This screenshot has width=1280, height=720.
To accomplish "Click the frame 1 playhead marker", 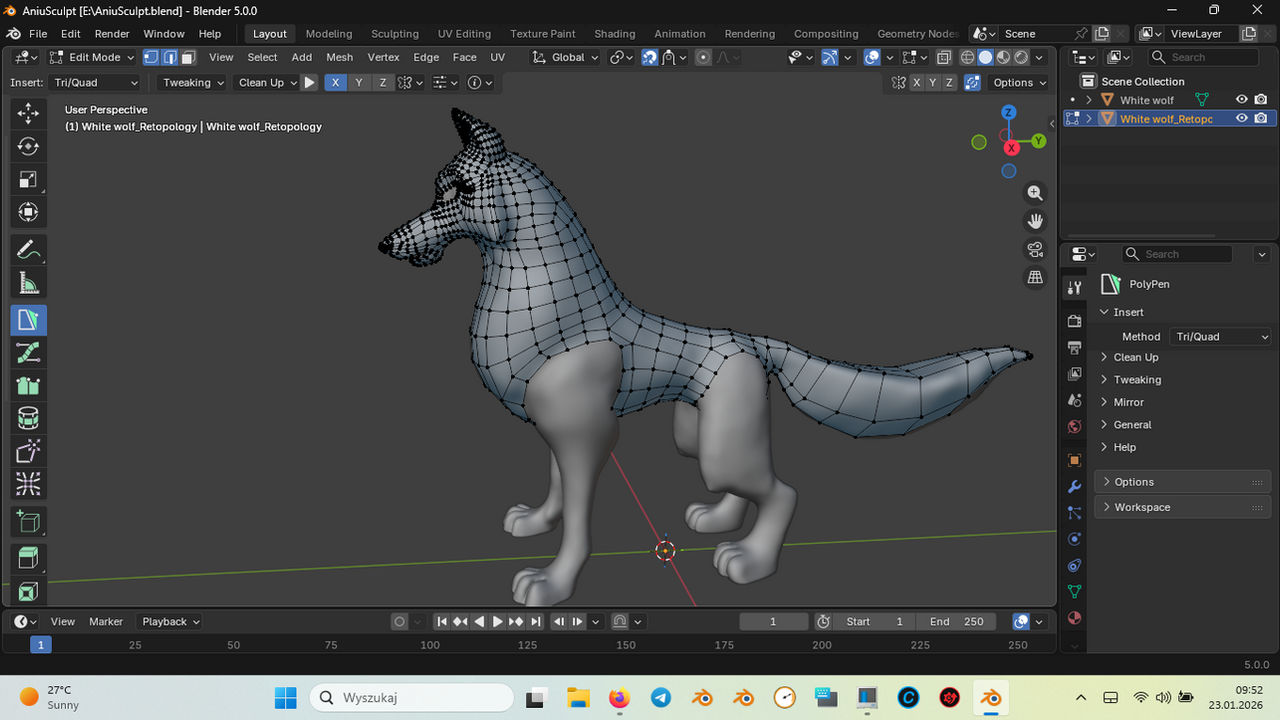I will [40, 645].
